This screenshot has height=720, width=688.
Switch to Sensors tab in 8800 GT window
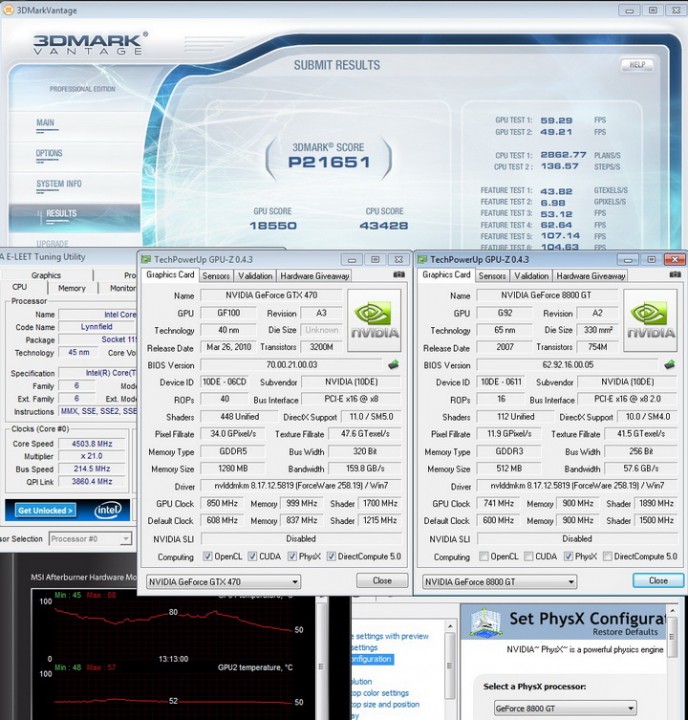[x=492, y=276]
